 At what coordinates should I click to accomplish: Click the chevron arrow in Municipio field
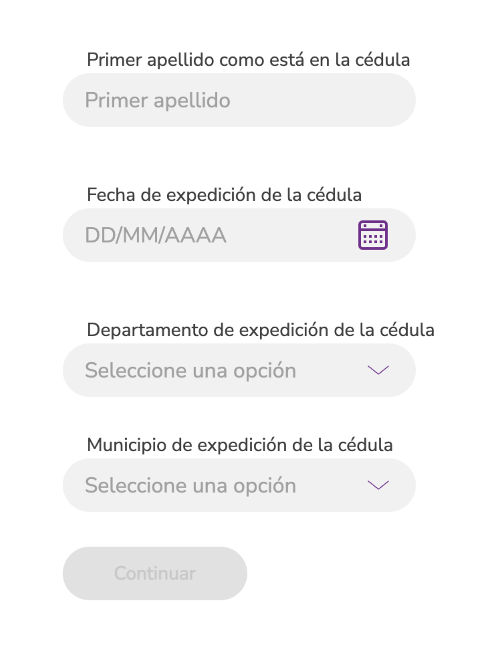coord(378,485)
